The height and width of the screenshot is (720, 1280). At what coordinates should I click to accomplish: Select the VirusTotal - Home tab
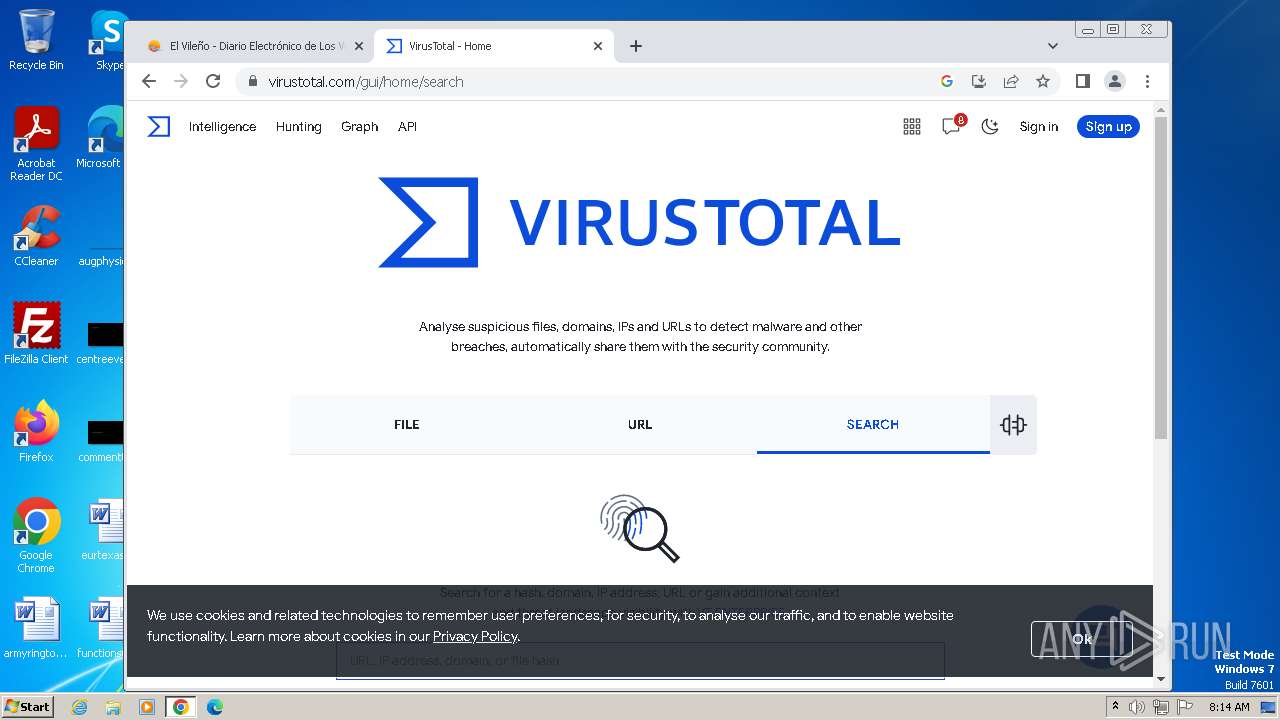(x=493, y=46)
